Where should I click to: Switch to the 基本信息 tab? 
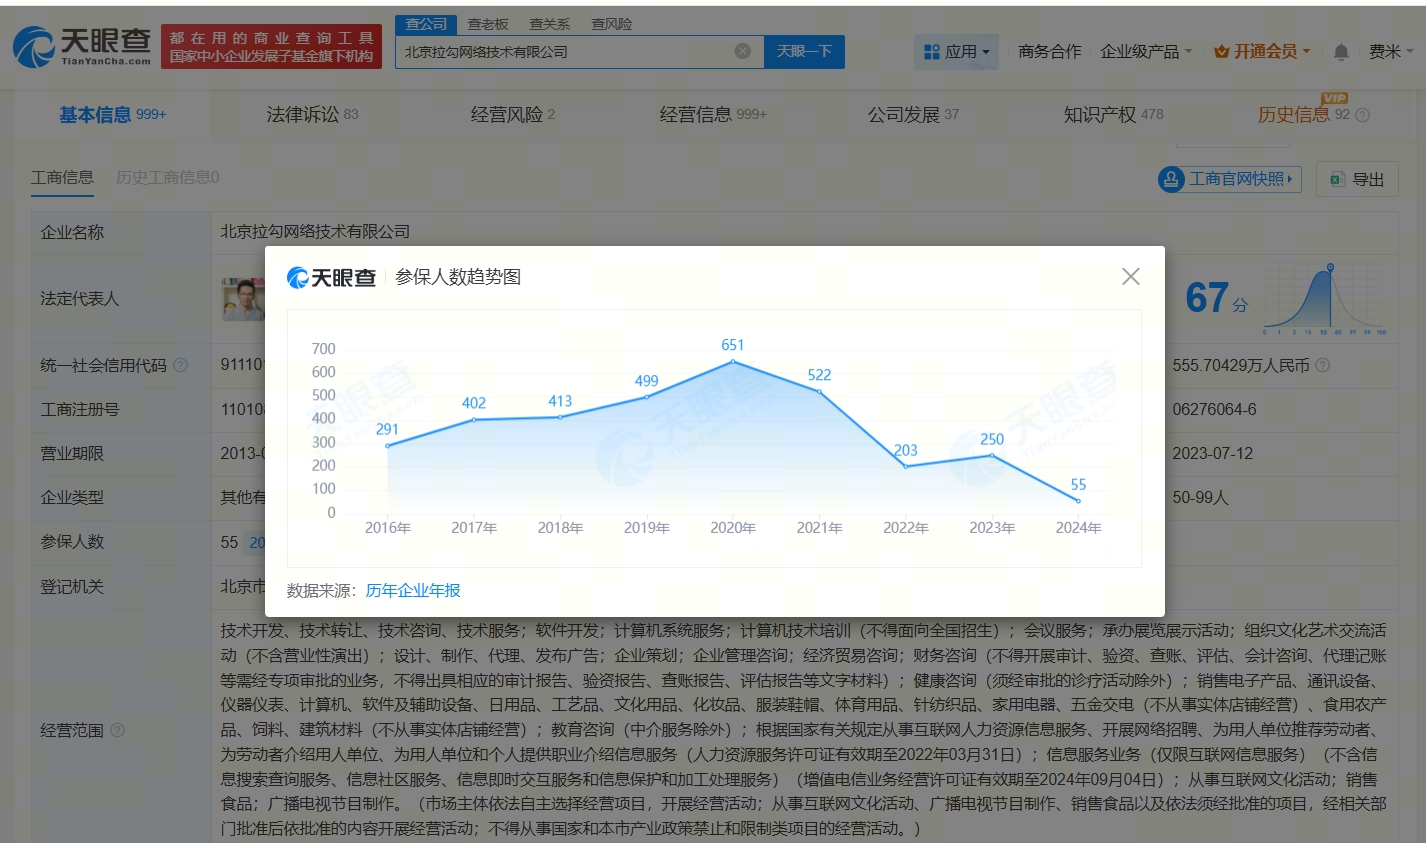pos(112,115)
